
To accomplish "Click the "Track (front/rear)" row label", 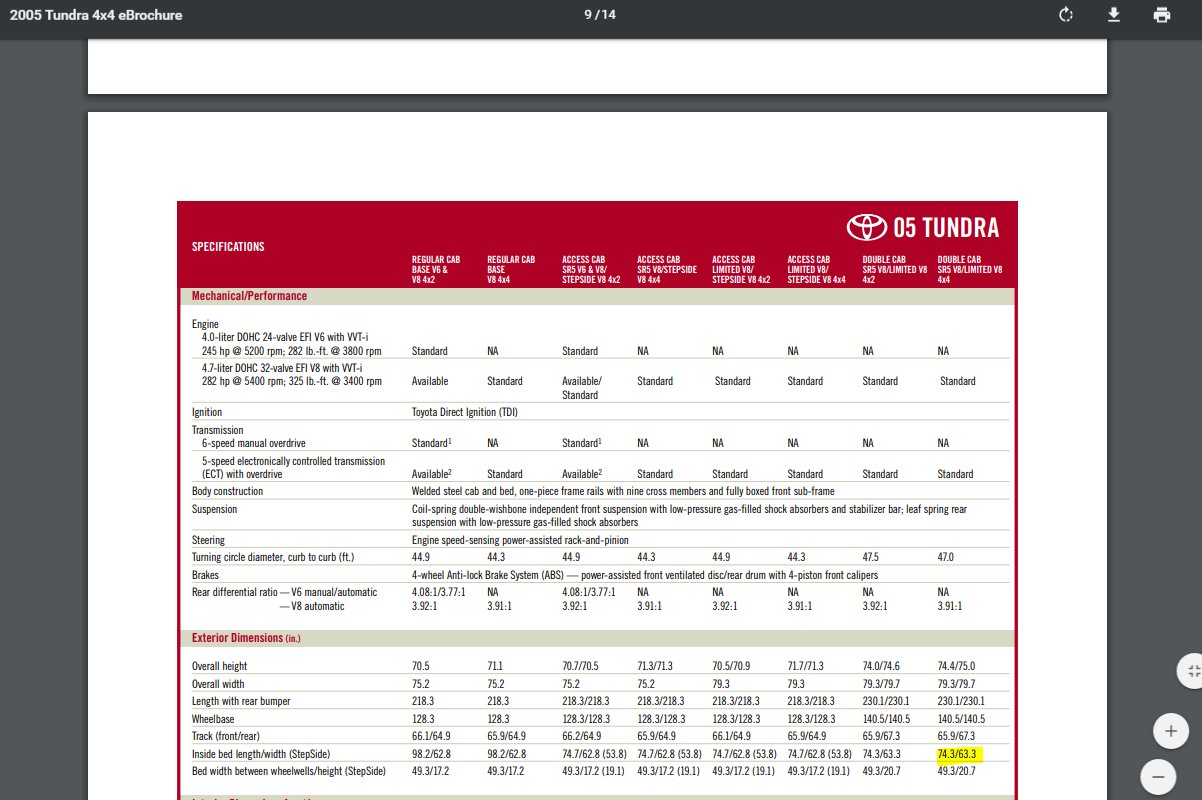I will click(228, 736).
